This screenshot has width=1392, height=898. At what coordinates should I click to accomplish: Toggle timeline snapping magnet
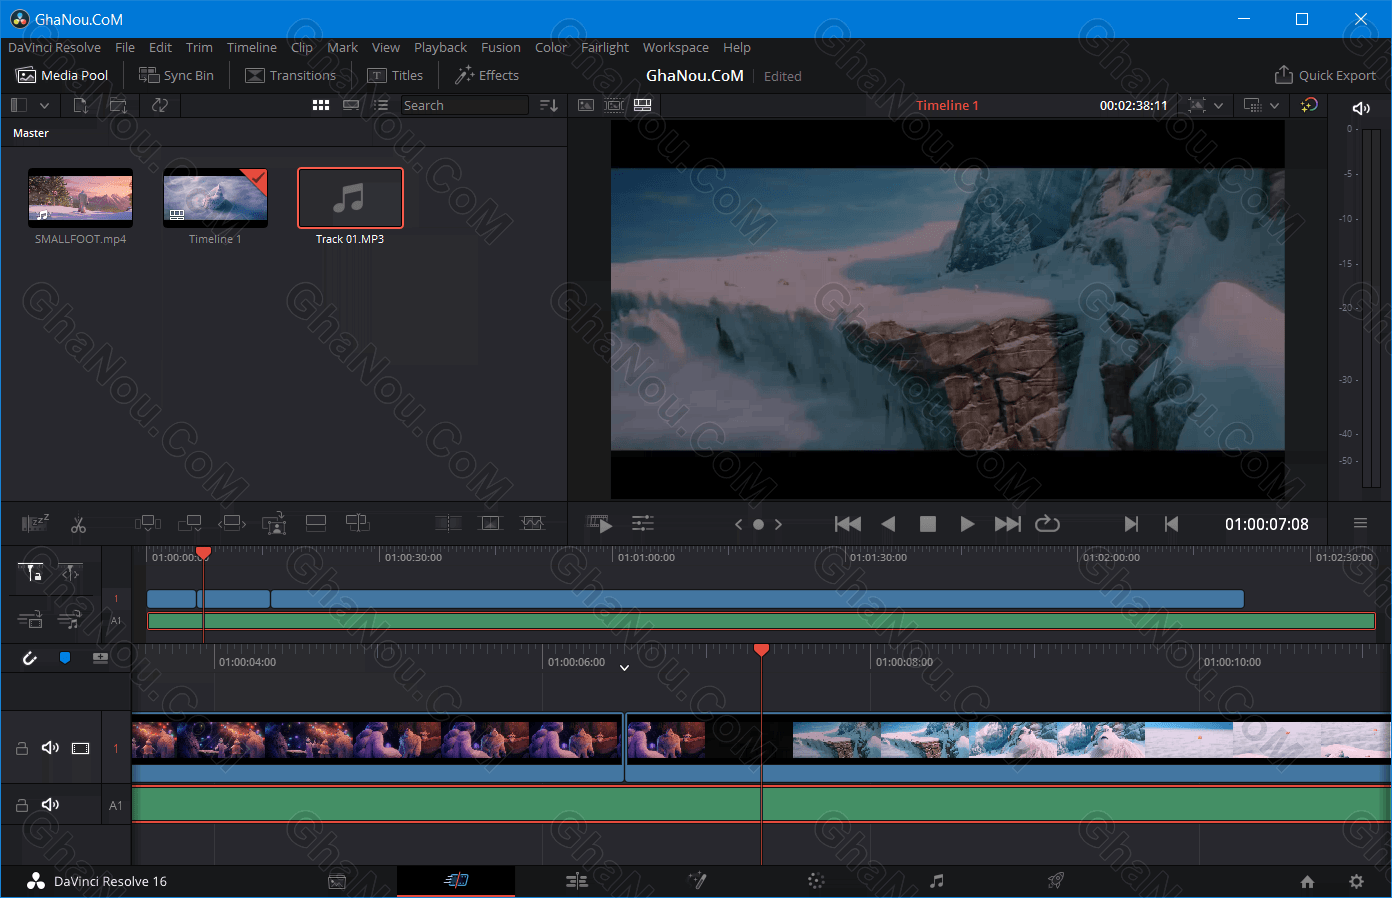coord(30,657)
